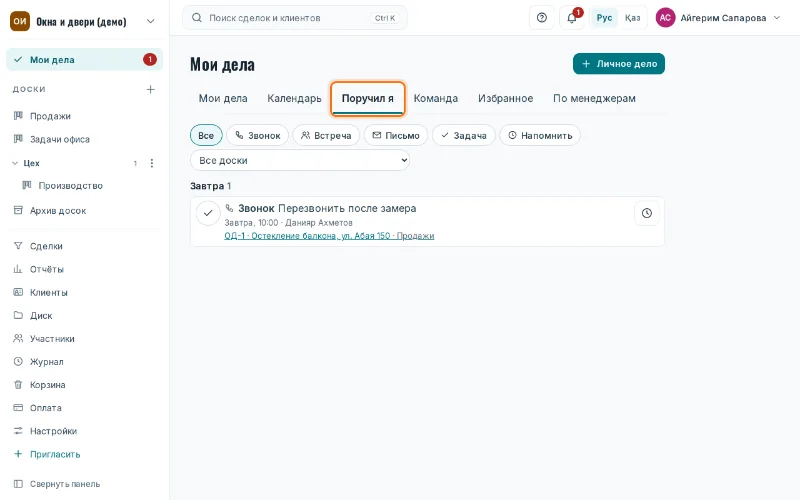
Task: Click the red badge on Мои дела
Action: pos(149,60)
